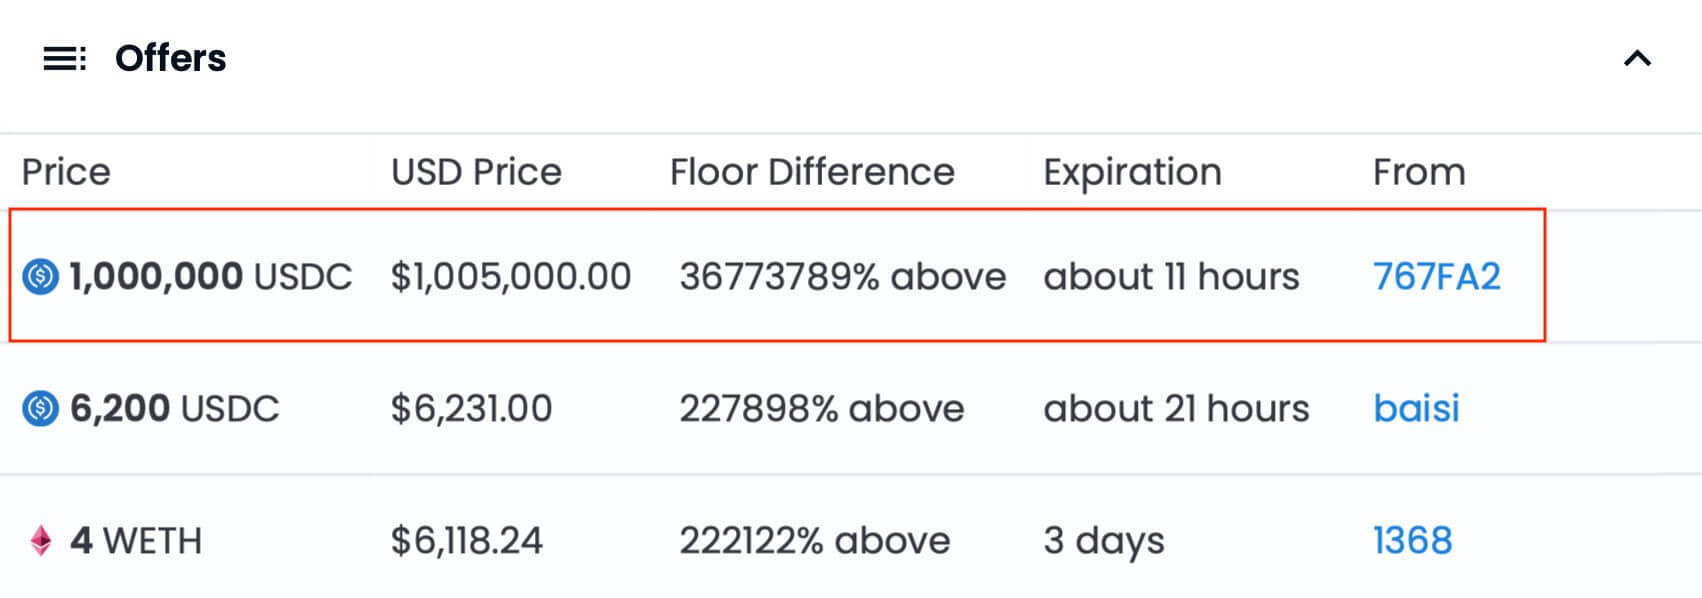The image size is (1702, 598).
Task: Click the USDC icon beside 1,000,000
Action: pos(41,276)
